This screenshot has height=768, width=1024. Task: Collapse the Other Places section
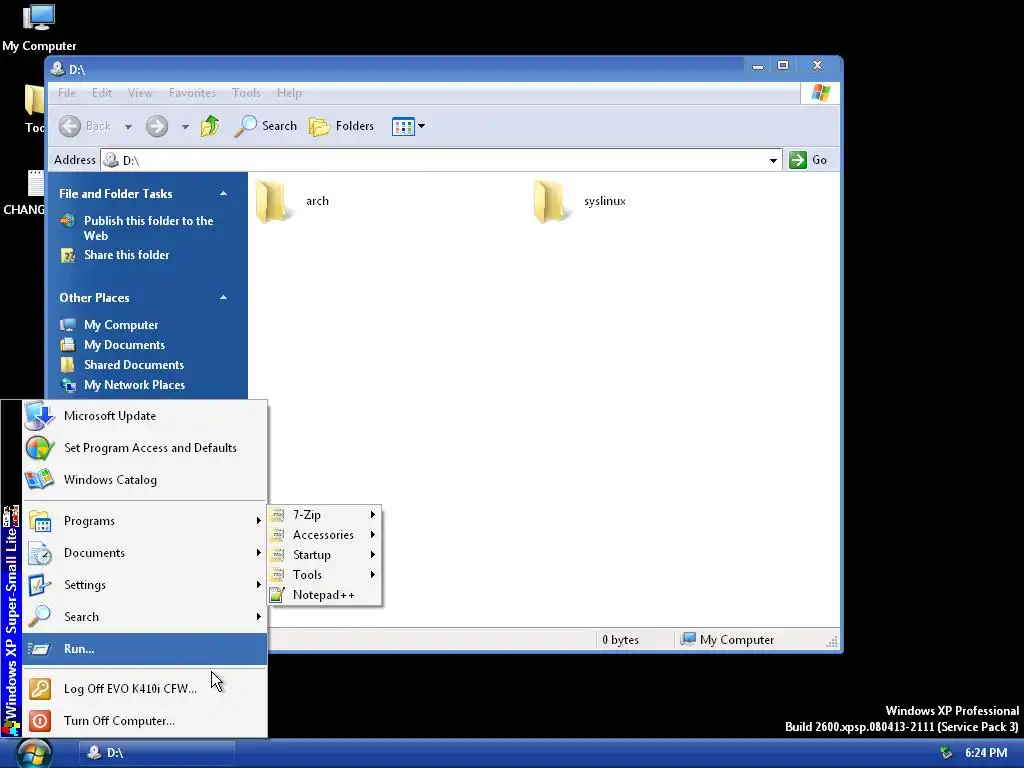tap(223, 297)
